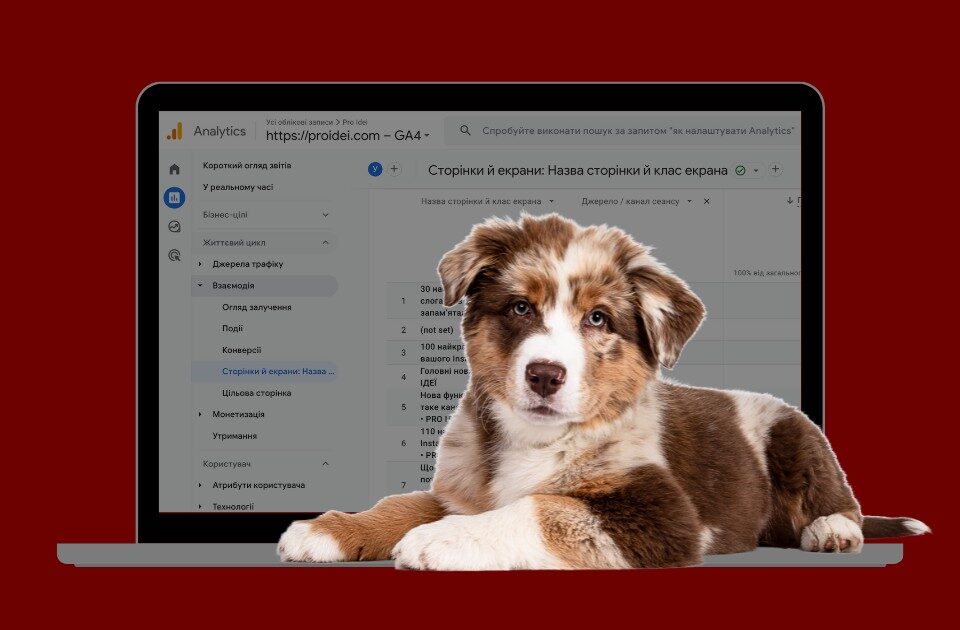Open the property selector https://proidei.com – GA4
Image resolution: width=960 pixels, height=630 pixels.
pos(347,136)
